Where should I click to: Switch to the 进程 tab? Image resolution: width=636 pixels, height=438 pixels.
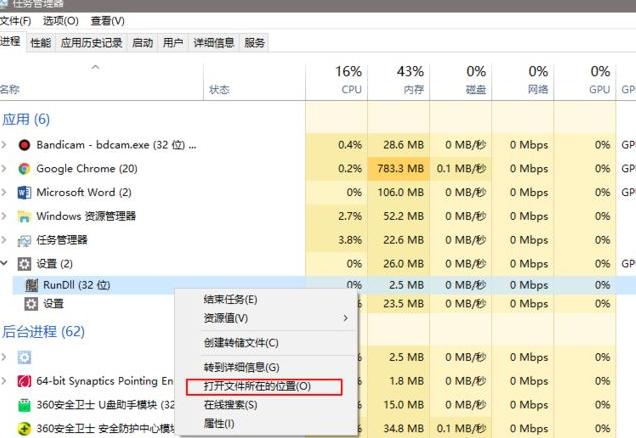[11, 41]
